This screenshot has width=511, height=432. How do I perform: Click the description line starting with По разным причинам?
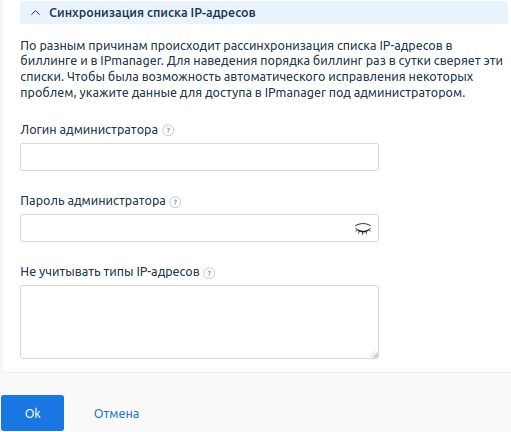point(236,46)
